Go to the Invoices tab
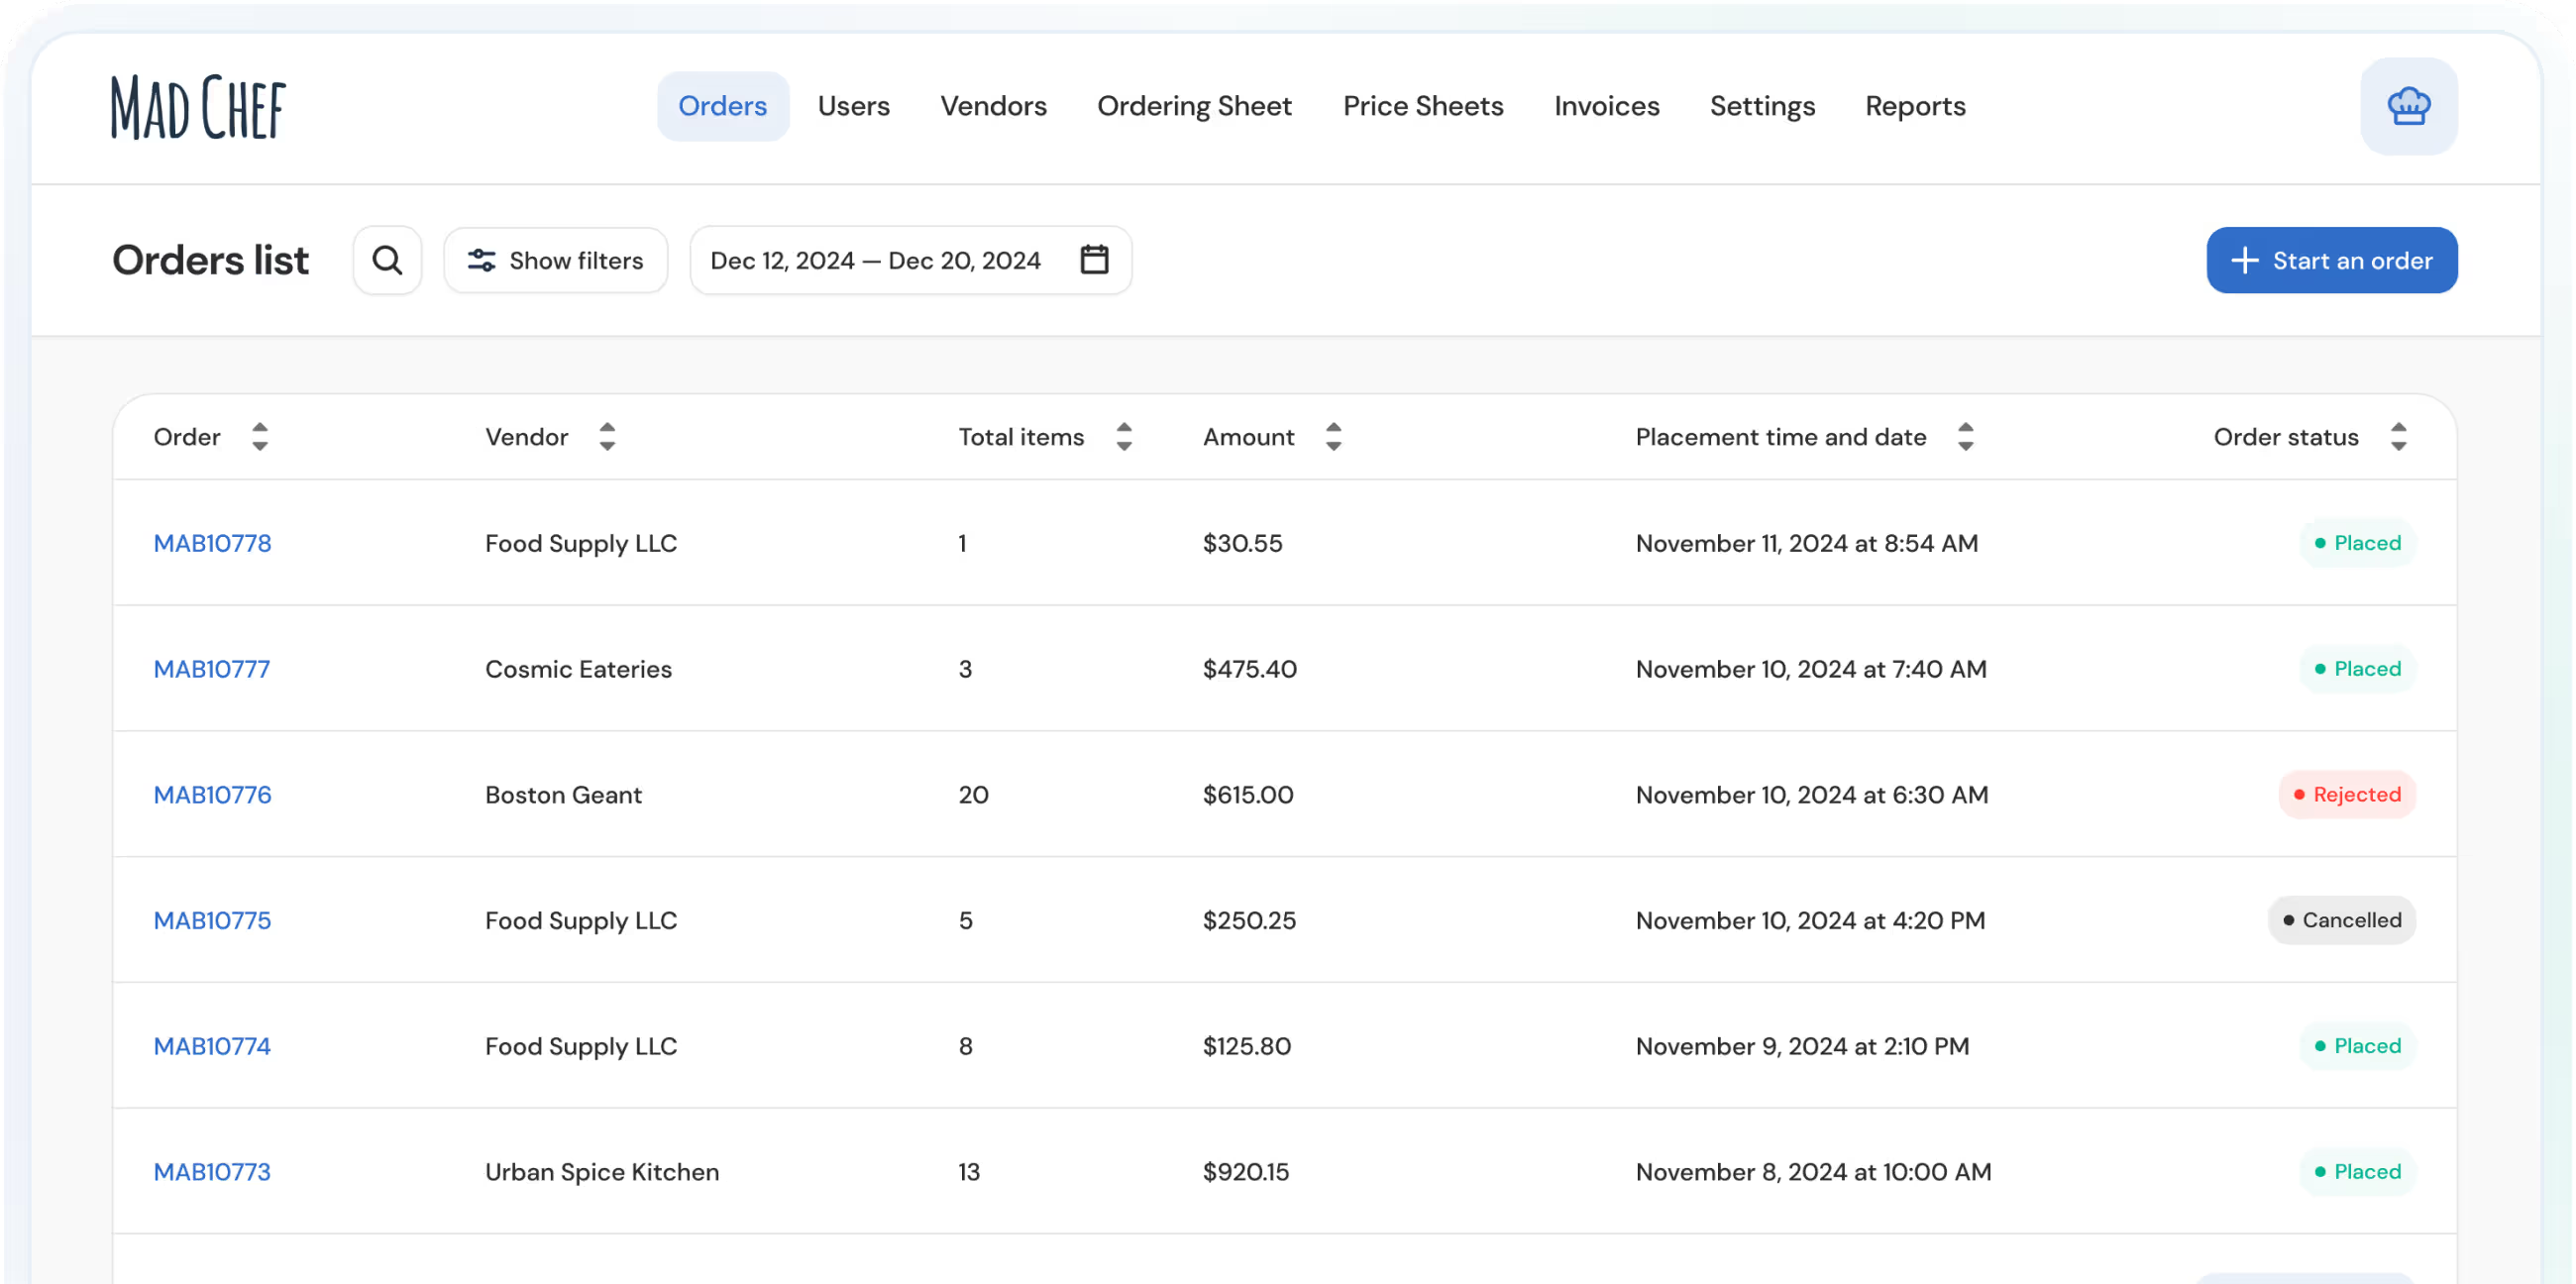This screenshot has width=2576, height=1284. [x=1606, y=106]
